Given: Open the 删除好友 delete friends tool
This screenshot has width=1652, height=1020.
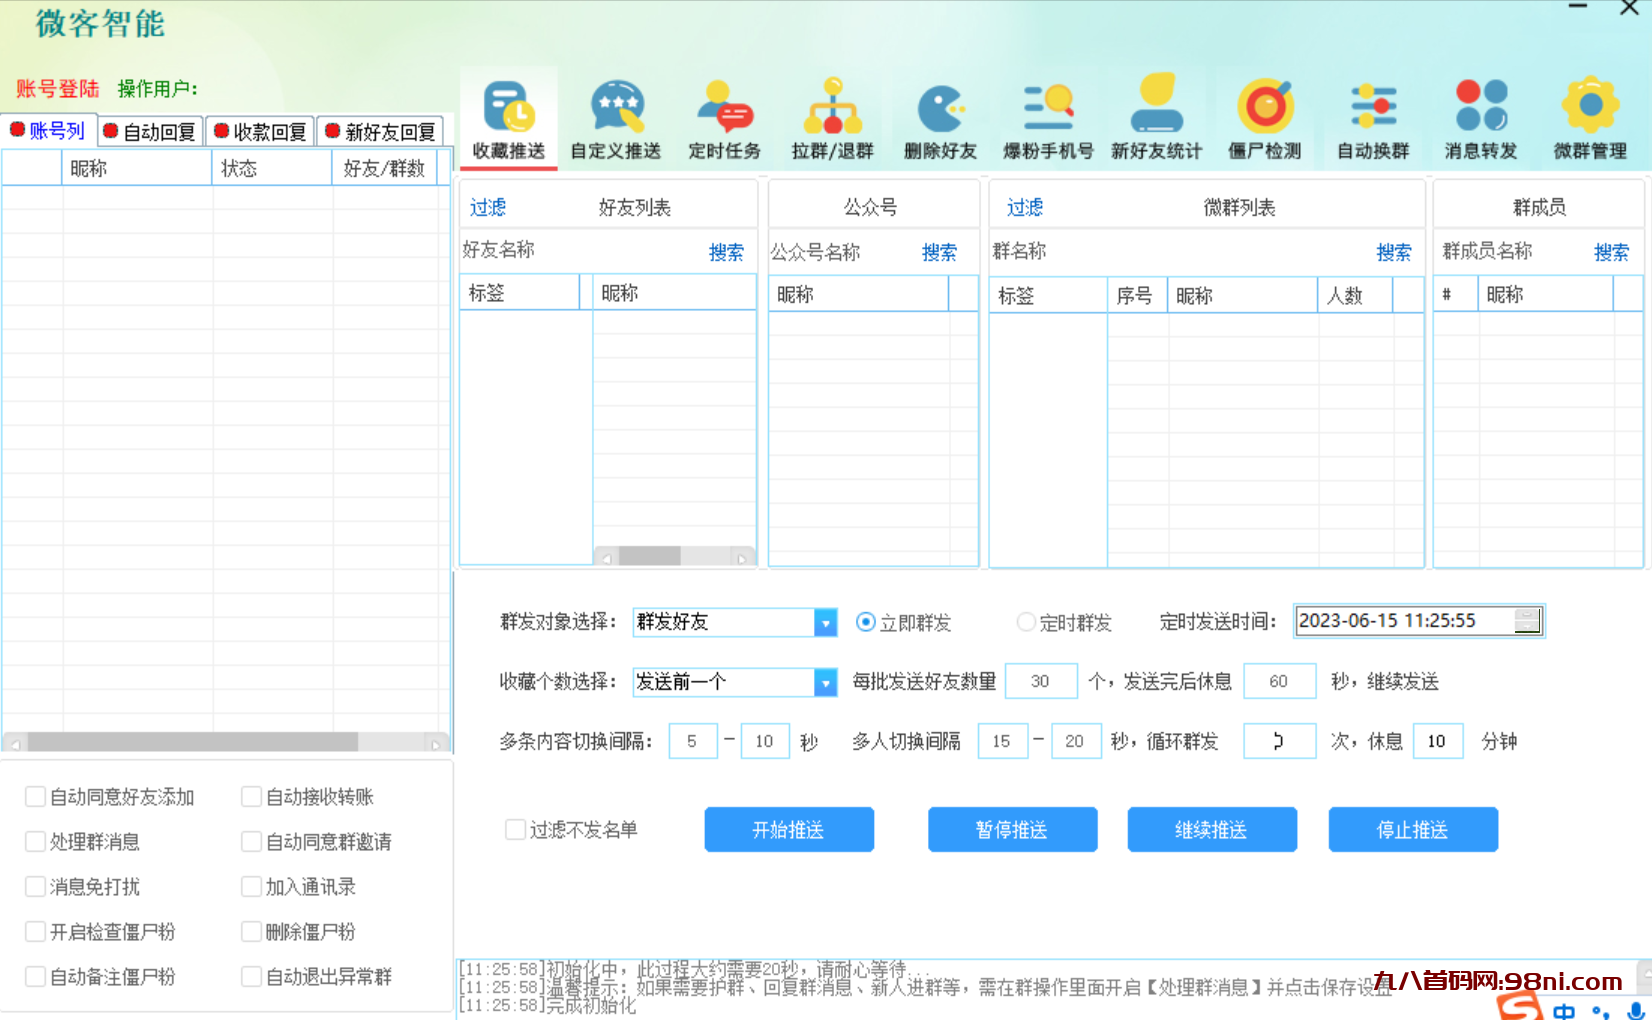Looking at the screenshot, I should [940, 118].
